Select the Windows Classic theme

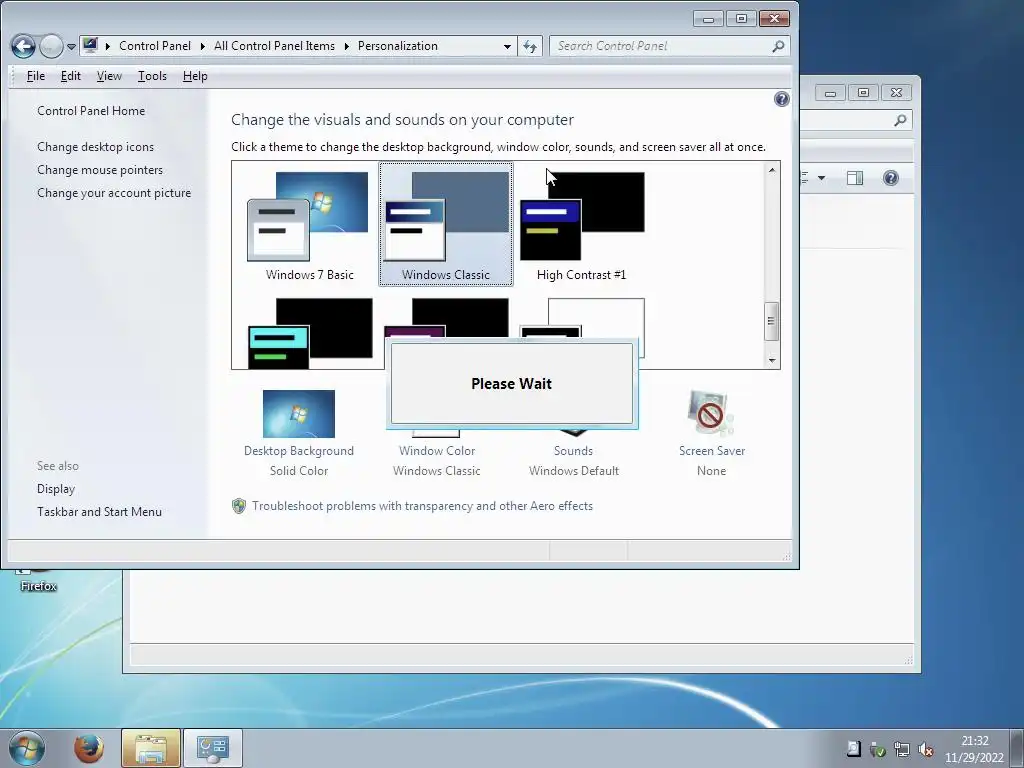[445, 225]
